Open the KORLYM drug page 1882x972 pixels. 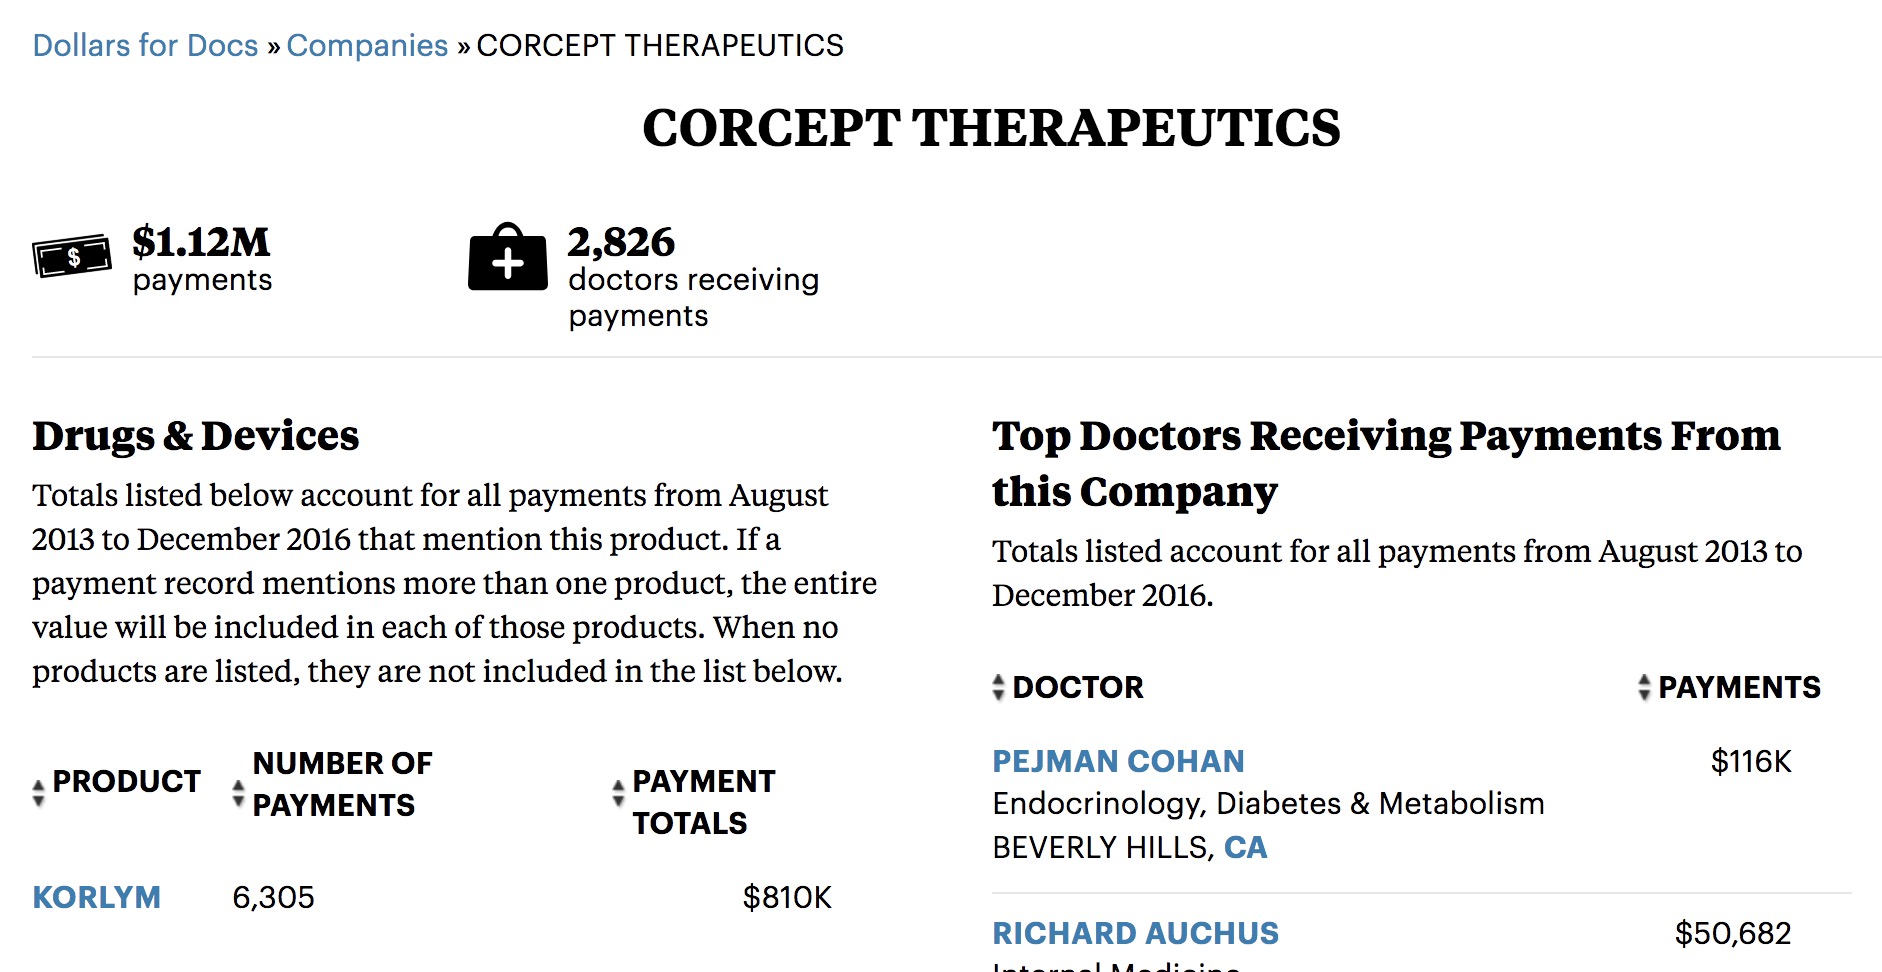96,897
